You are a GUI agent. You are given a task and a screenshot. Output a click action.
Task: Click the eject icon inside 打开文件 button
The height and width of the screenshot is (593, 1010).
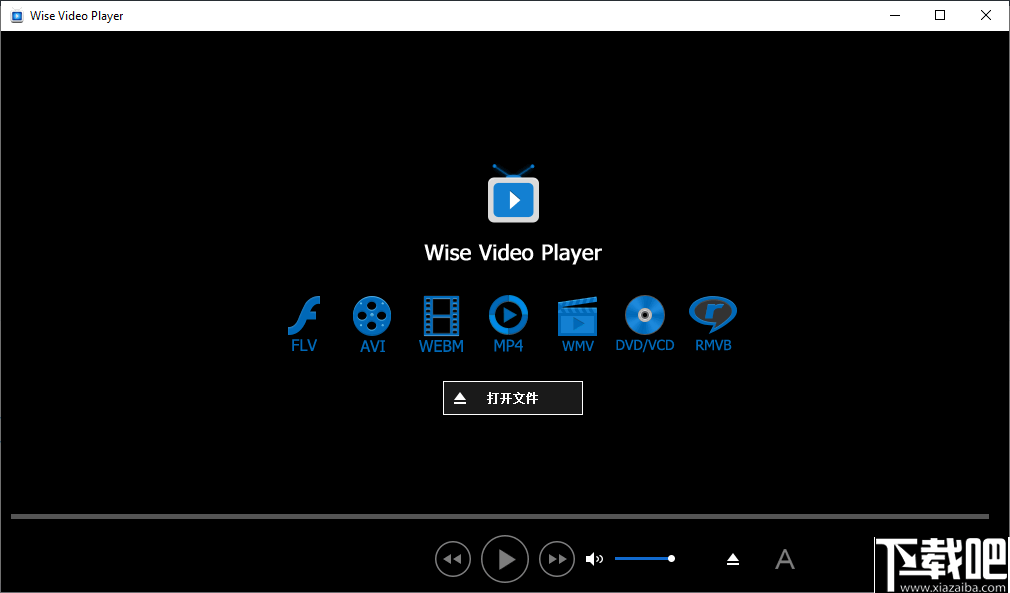click(462, 398)
